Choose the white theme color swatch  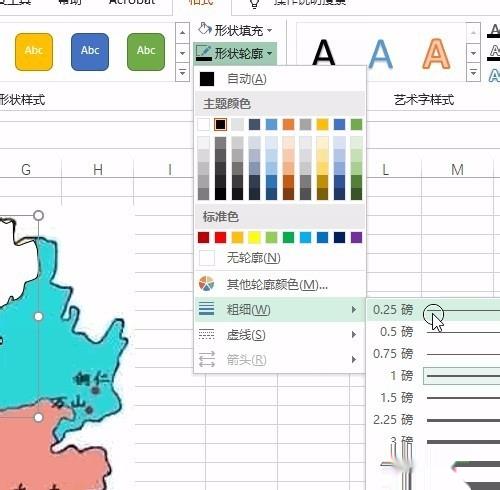pos(203,125)
